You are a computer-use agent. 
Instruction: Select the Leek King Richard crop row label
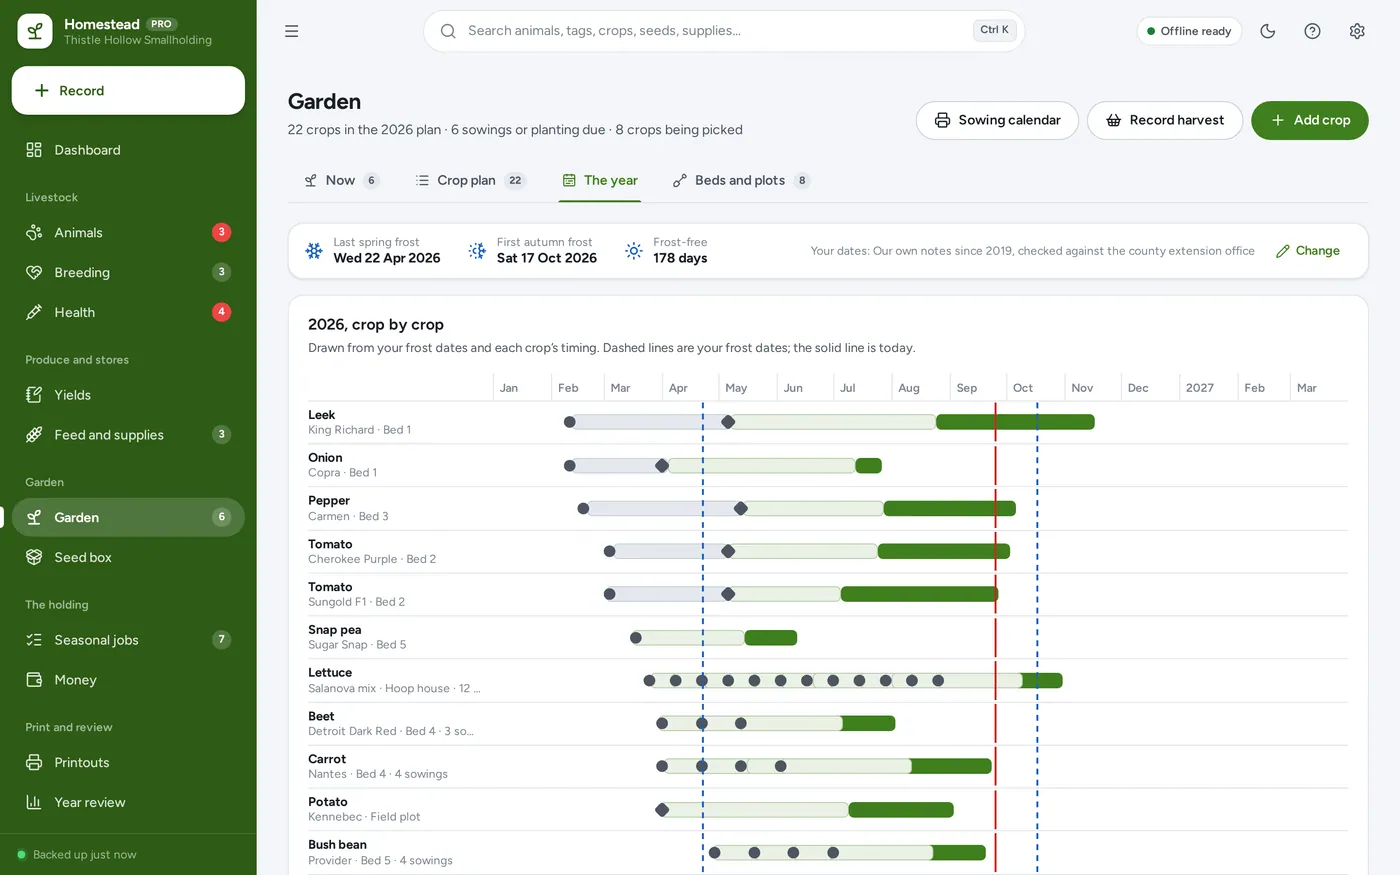359,422
